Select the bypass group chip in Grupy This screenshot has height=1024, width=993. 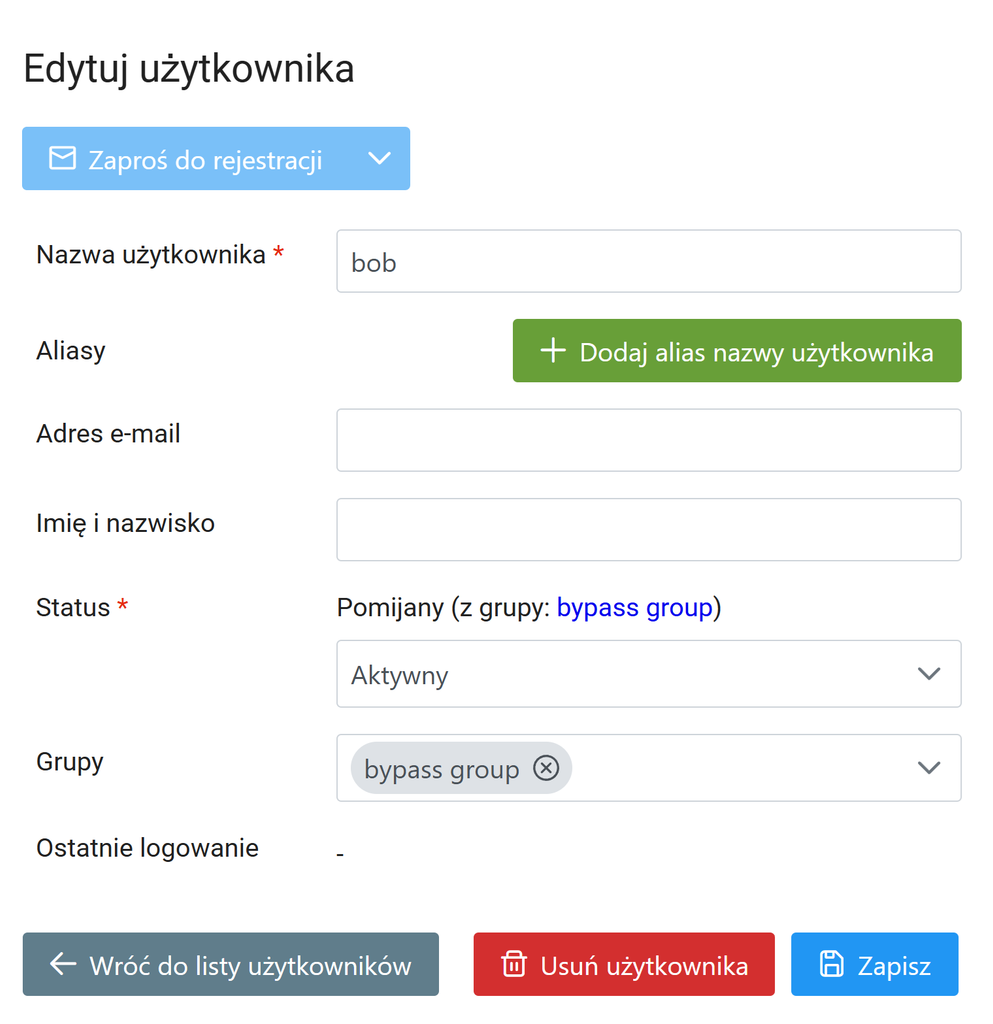(441, 769)
